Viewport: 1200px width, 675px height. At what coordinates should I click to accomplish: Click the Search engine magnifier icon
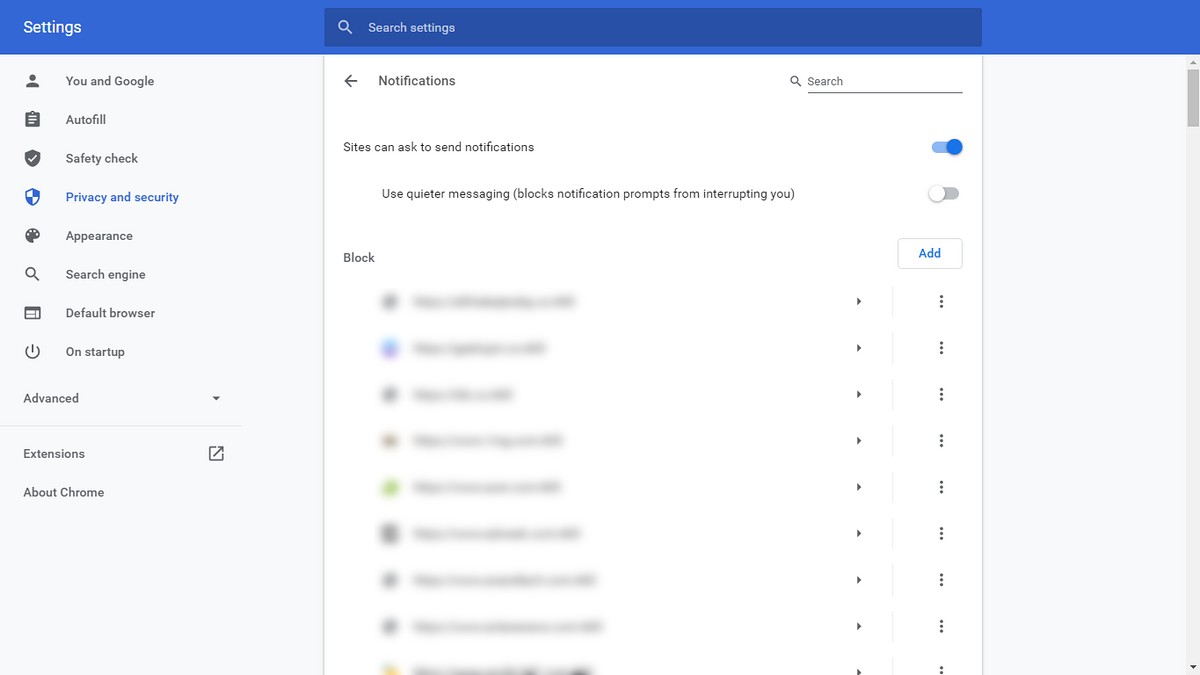tap(32, 274)
